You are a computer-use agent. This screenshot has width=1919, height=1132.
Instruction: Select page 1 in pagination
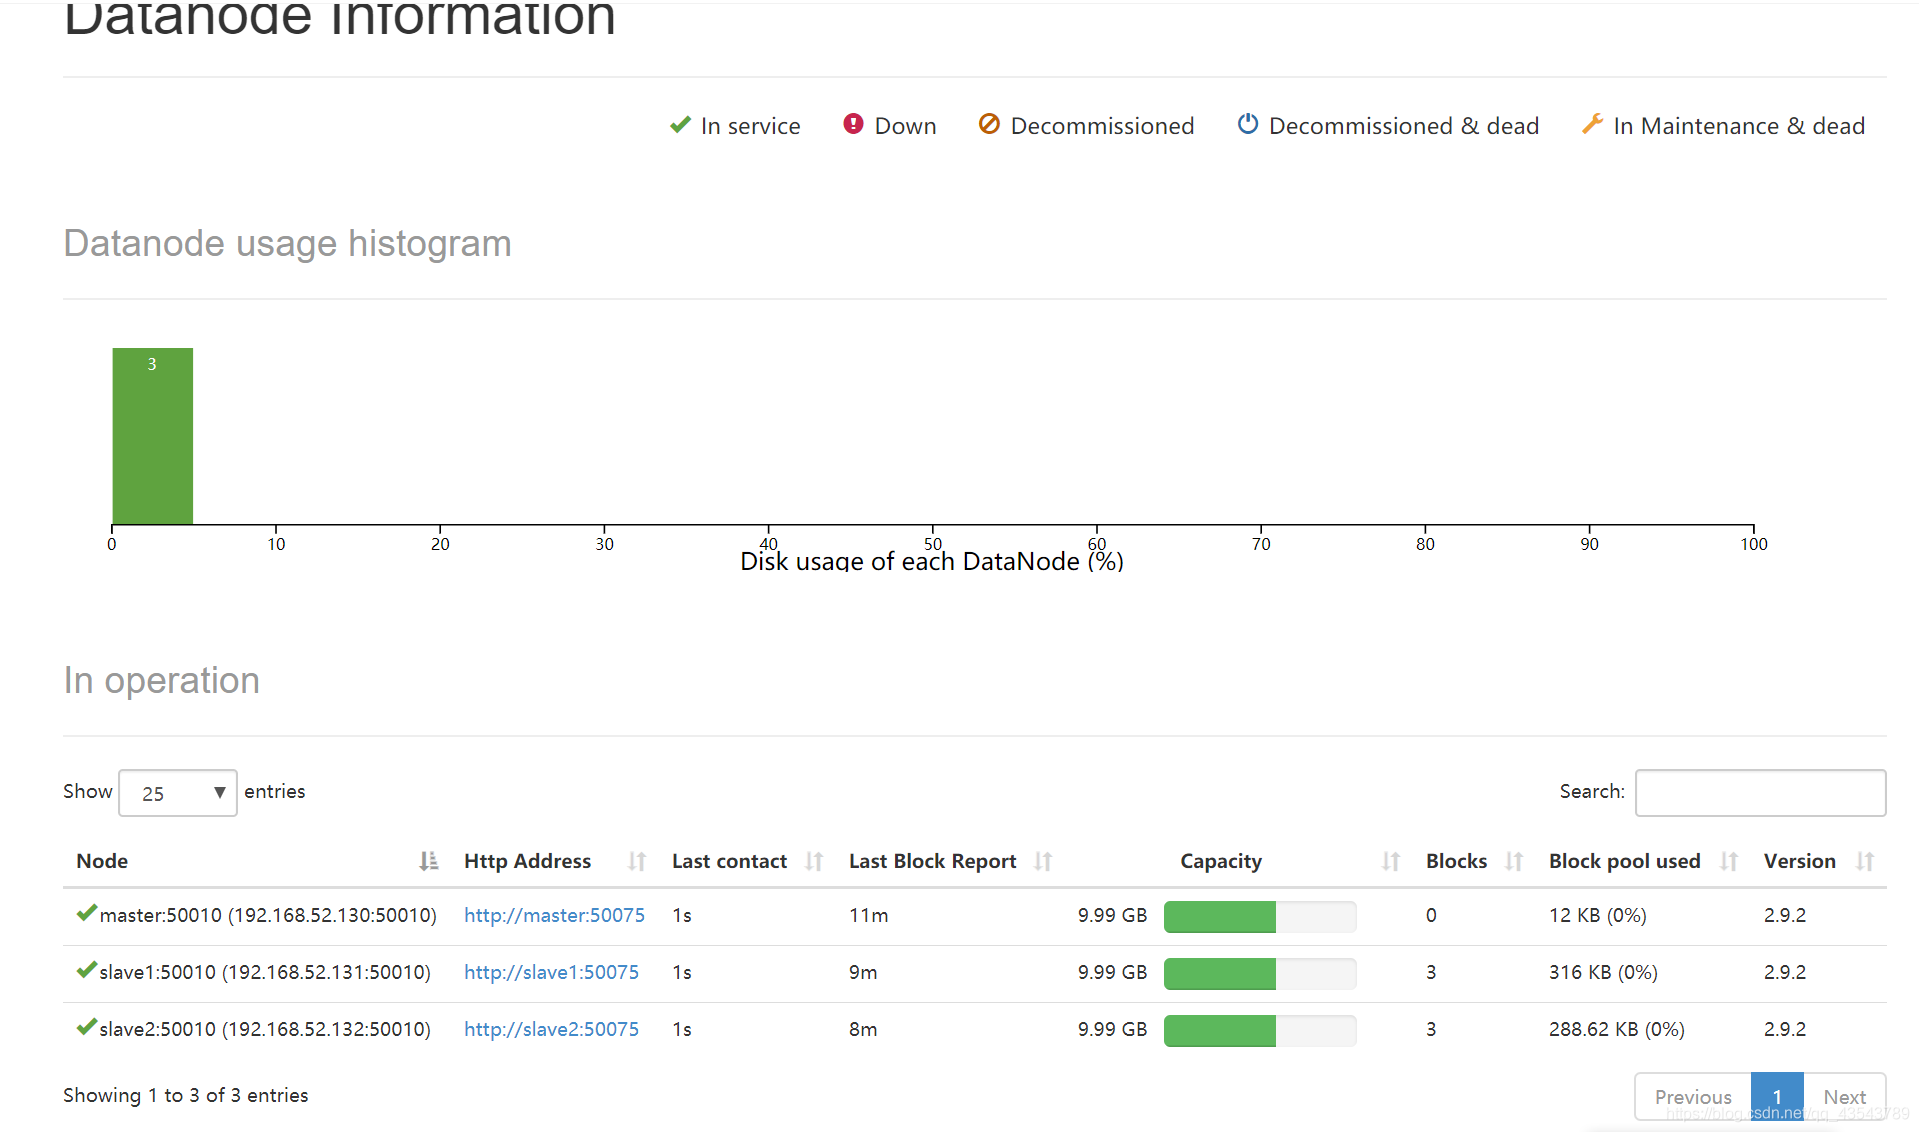(x=1777, y=1097)
